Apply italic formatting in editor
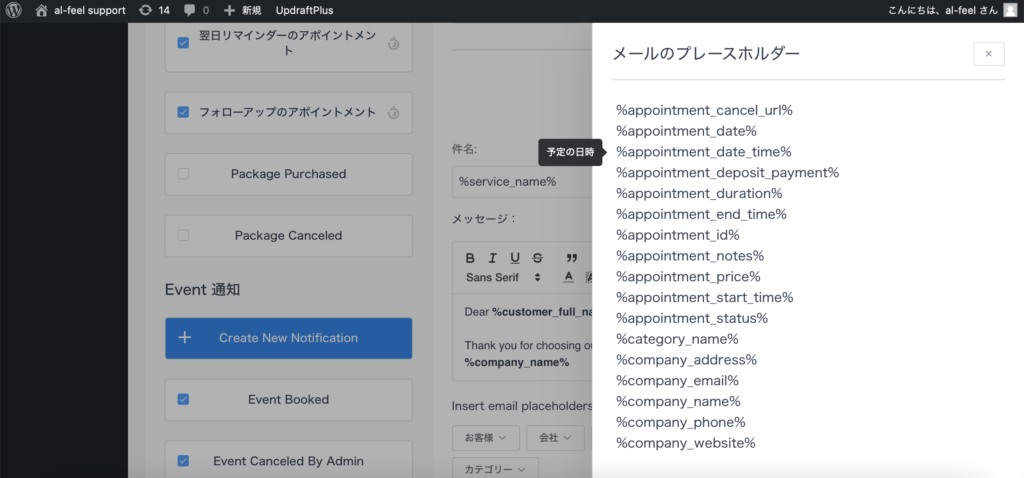Viewport: 1024px width, 478px height. [493, 258]
